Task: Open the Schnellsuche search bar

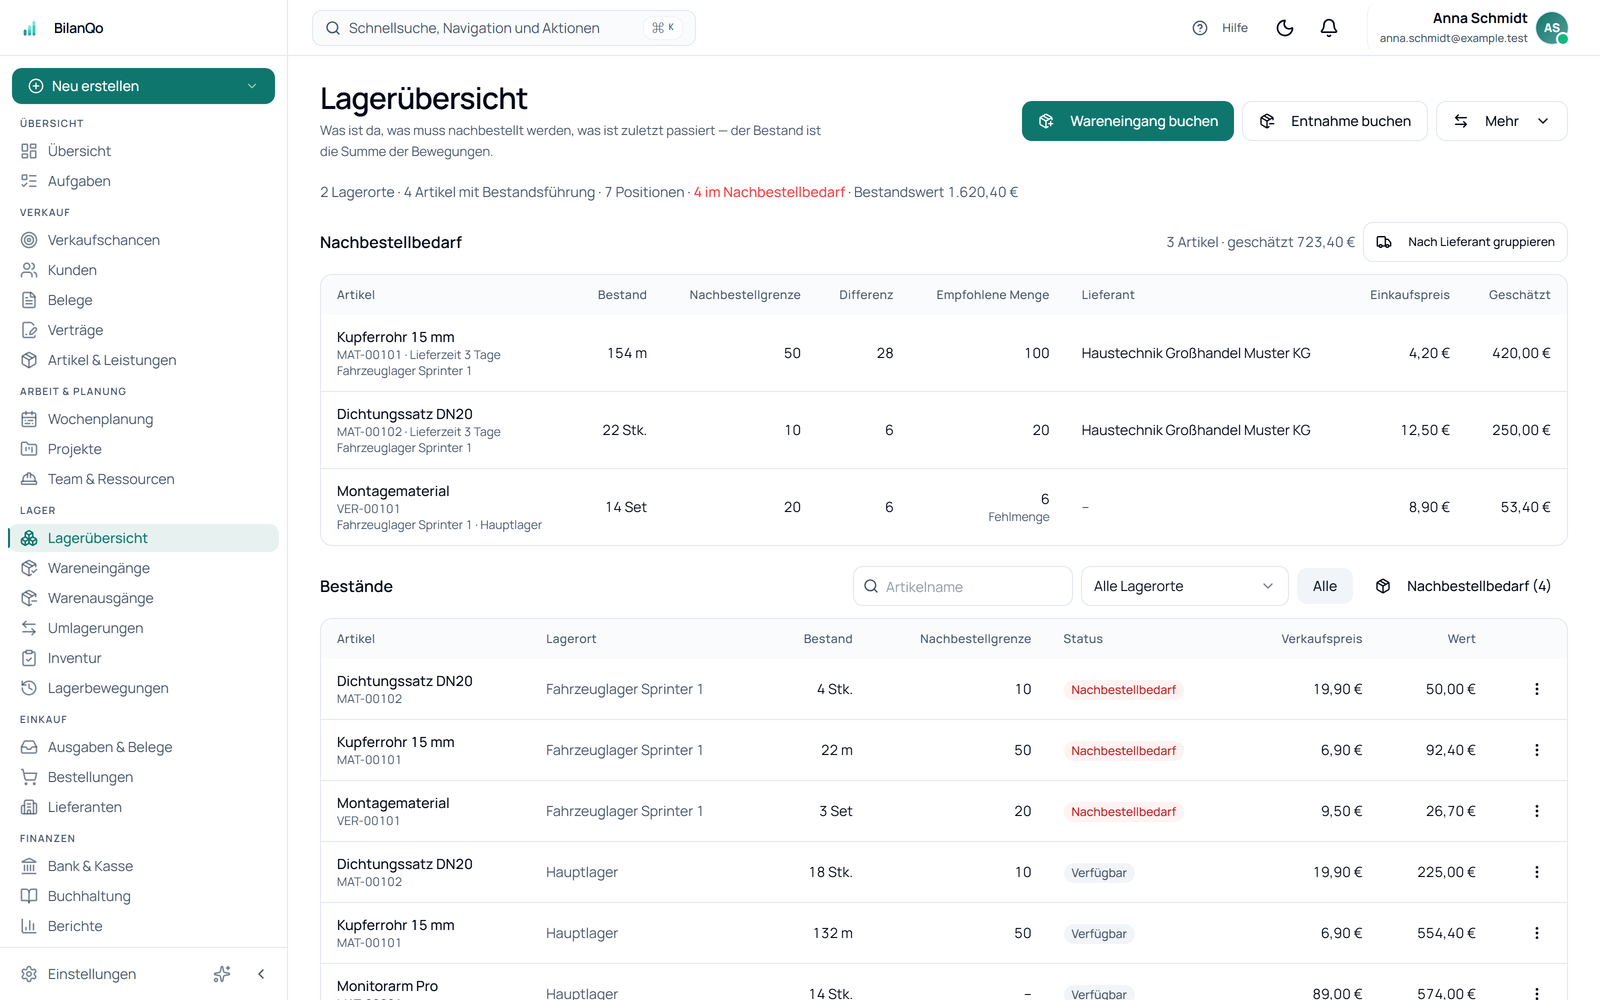Action: [x=504, y=28]
